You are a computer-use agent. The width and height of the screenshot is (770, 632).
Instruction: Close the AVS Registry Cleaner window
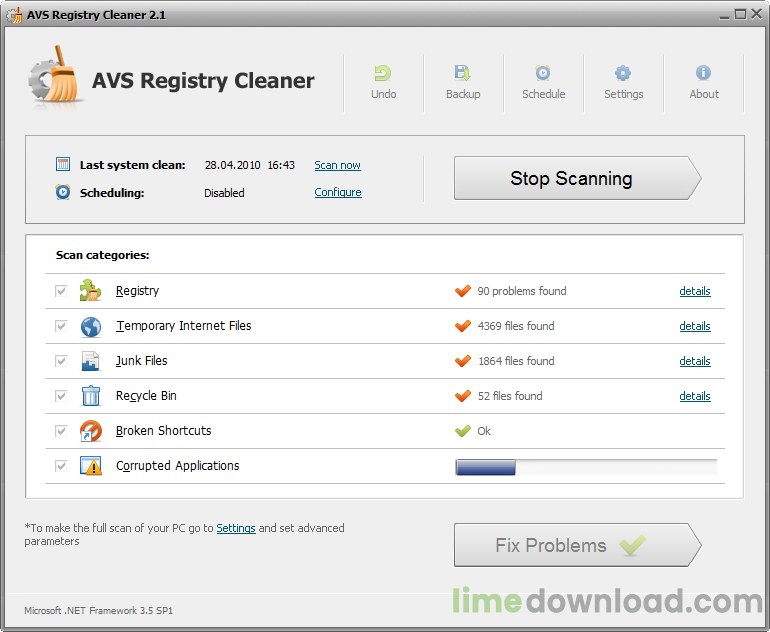coord(757,15)
